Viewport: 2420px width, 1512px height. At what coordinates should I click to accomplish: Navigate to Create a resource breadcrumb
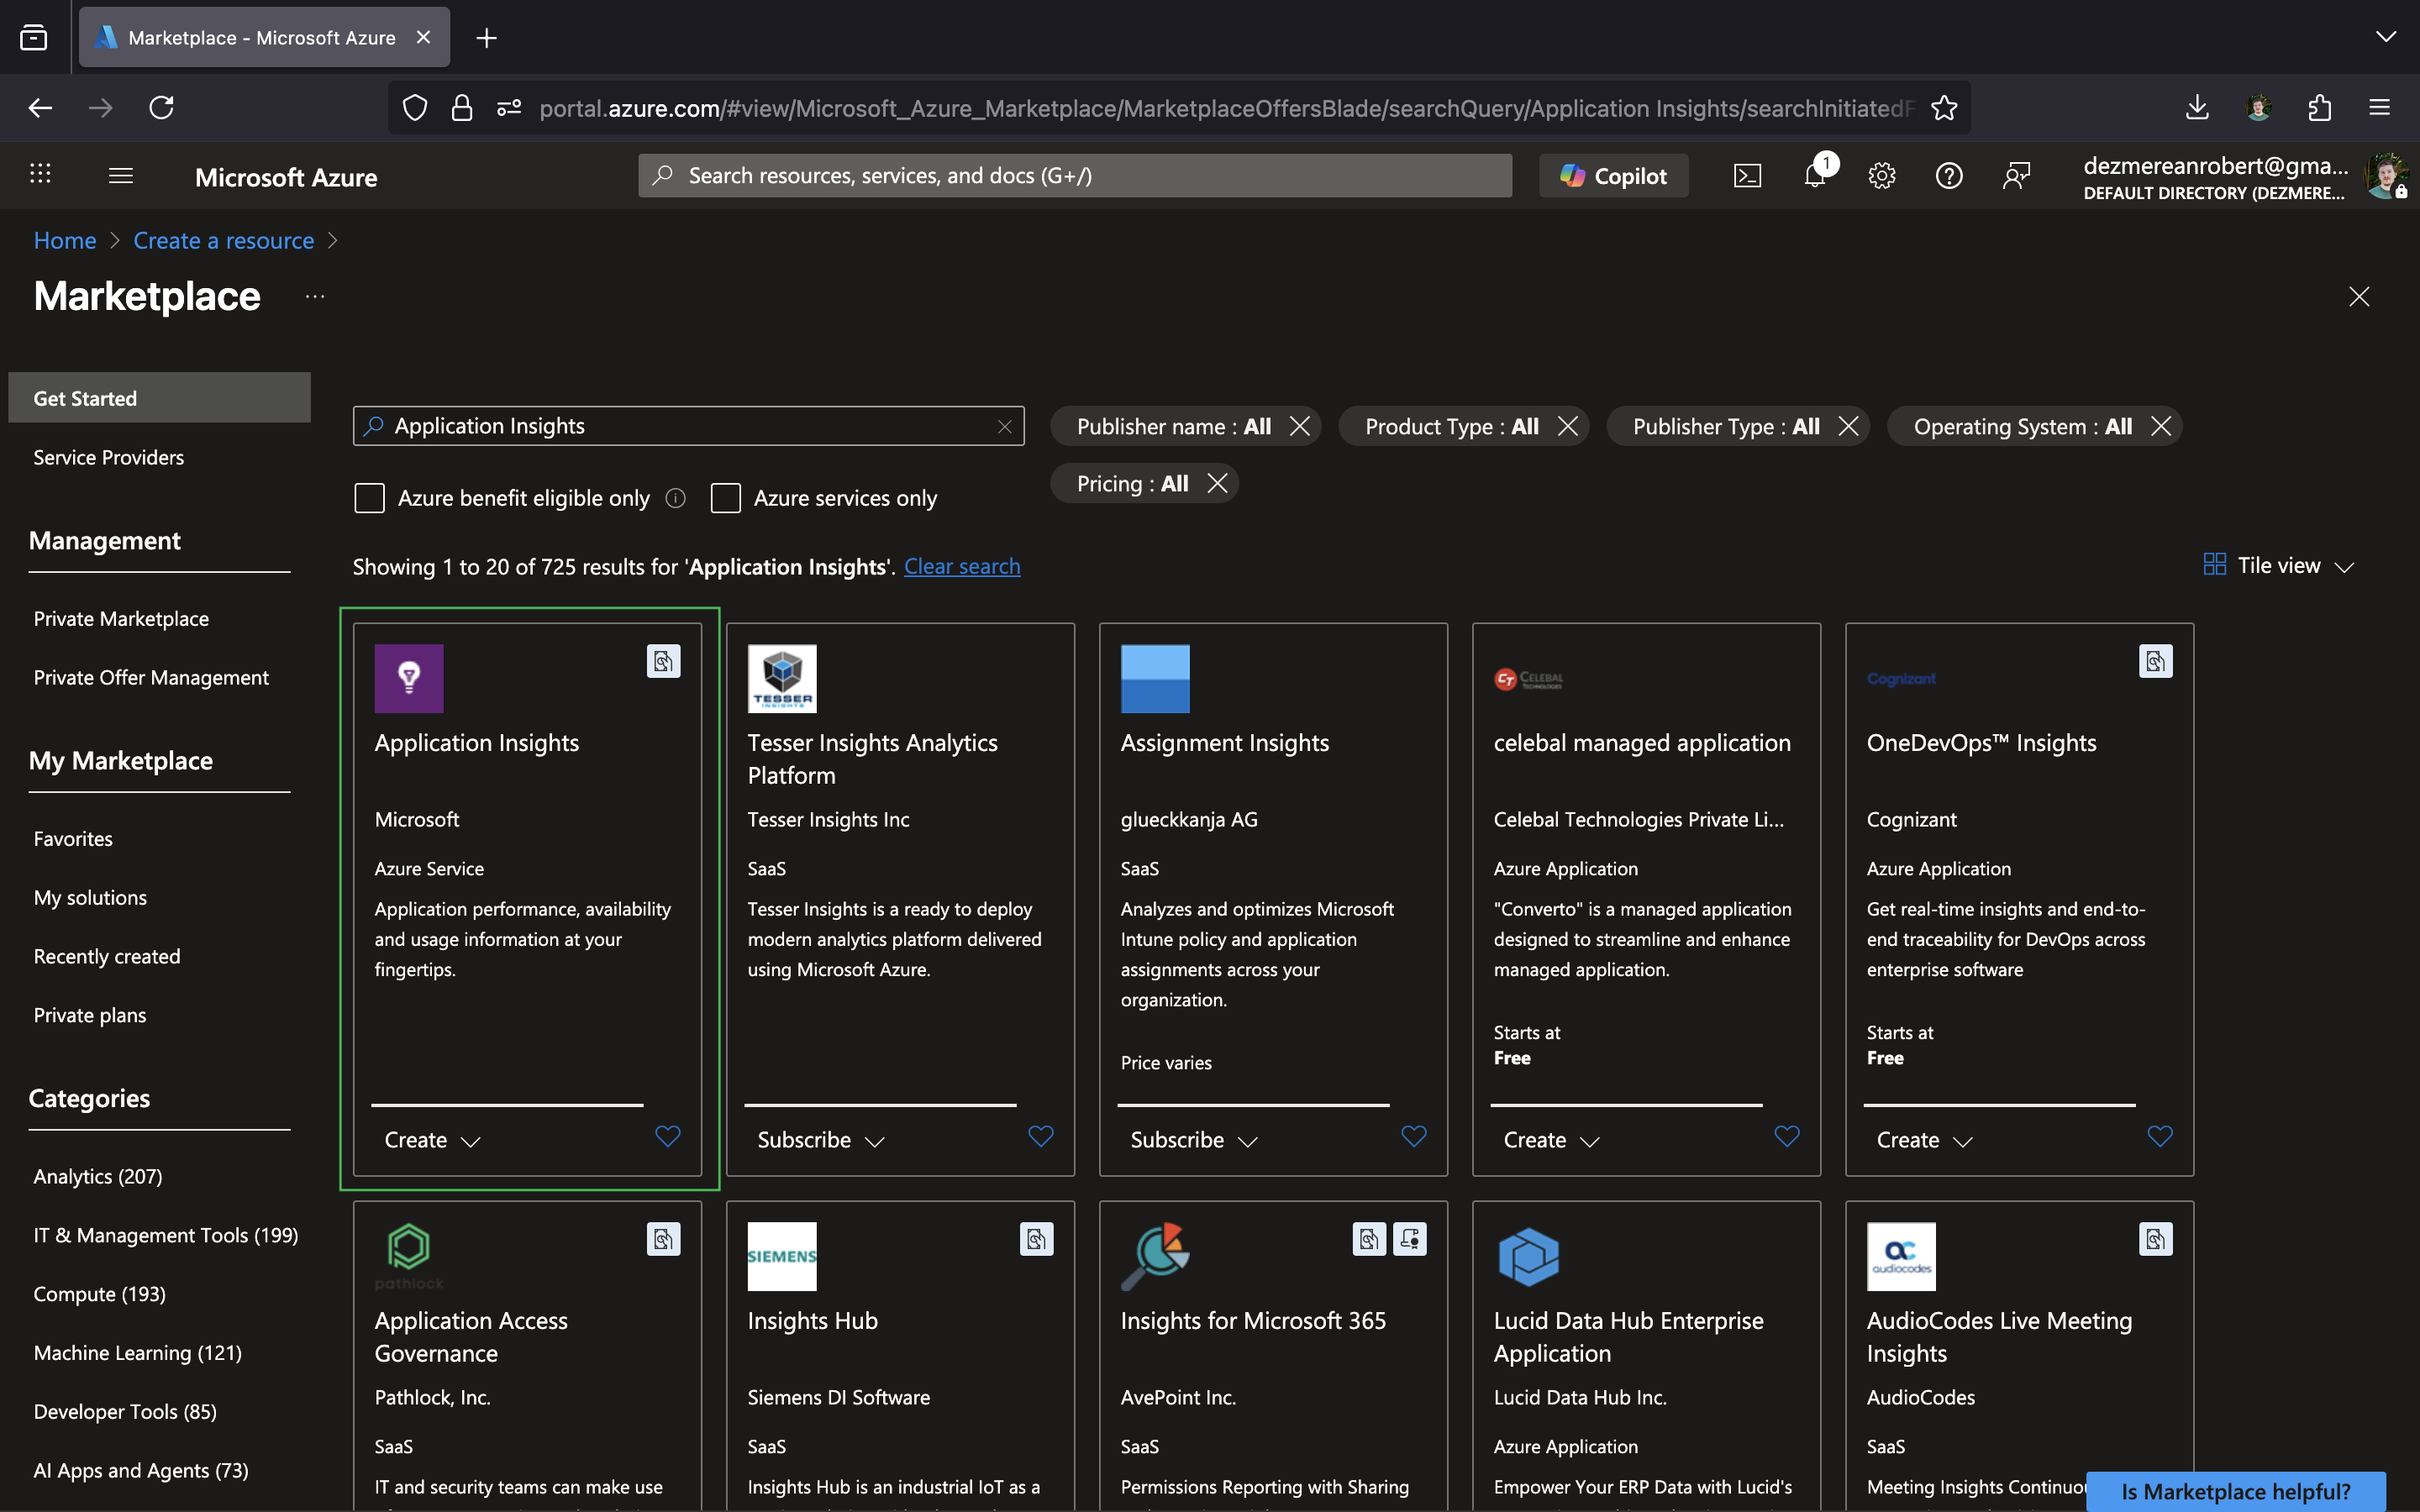[224, 240]
